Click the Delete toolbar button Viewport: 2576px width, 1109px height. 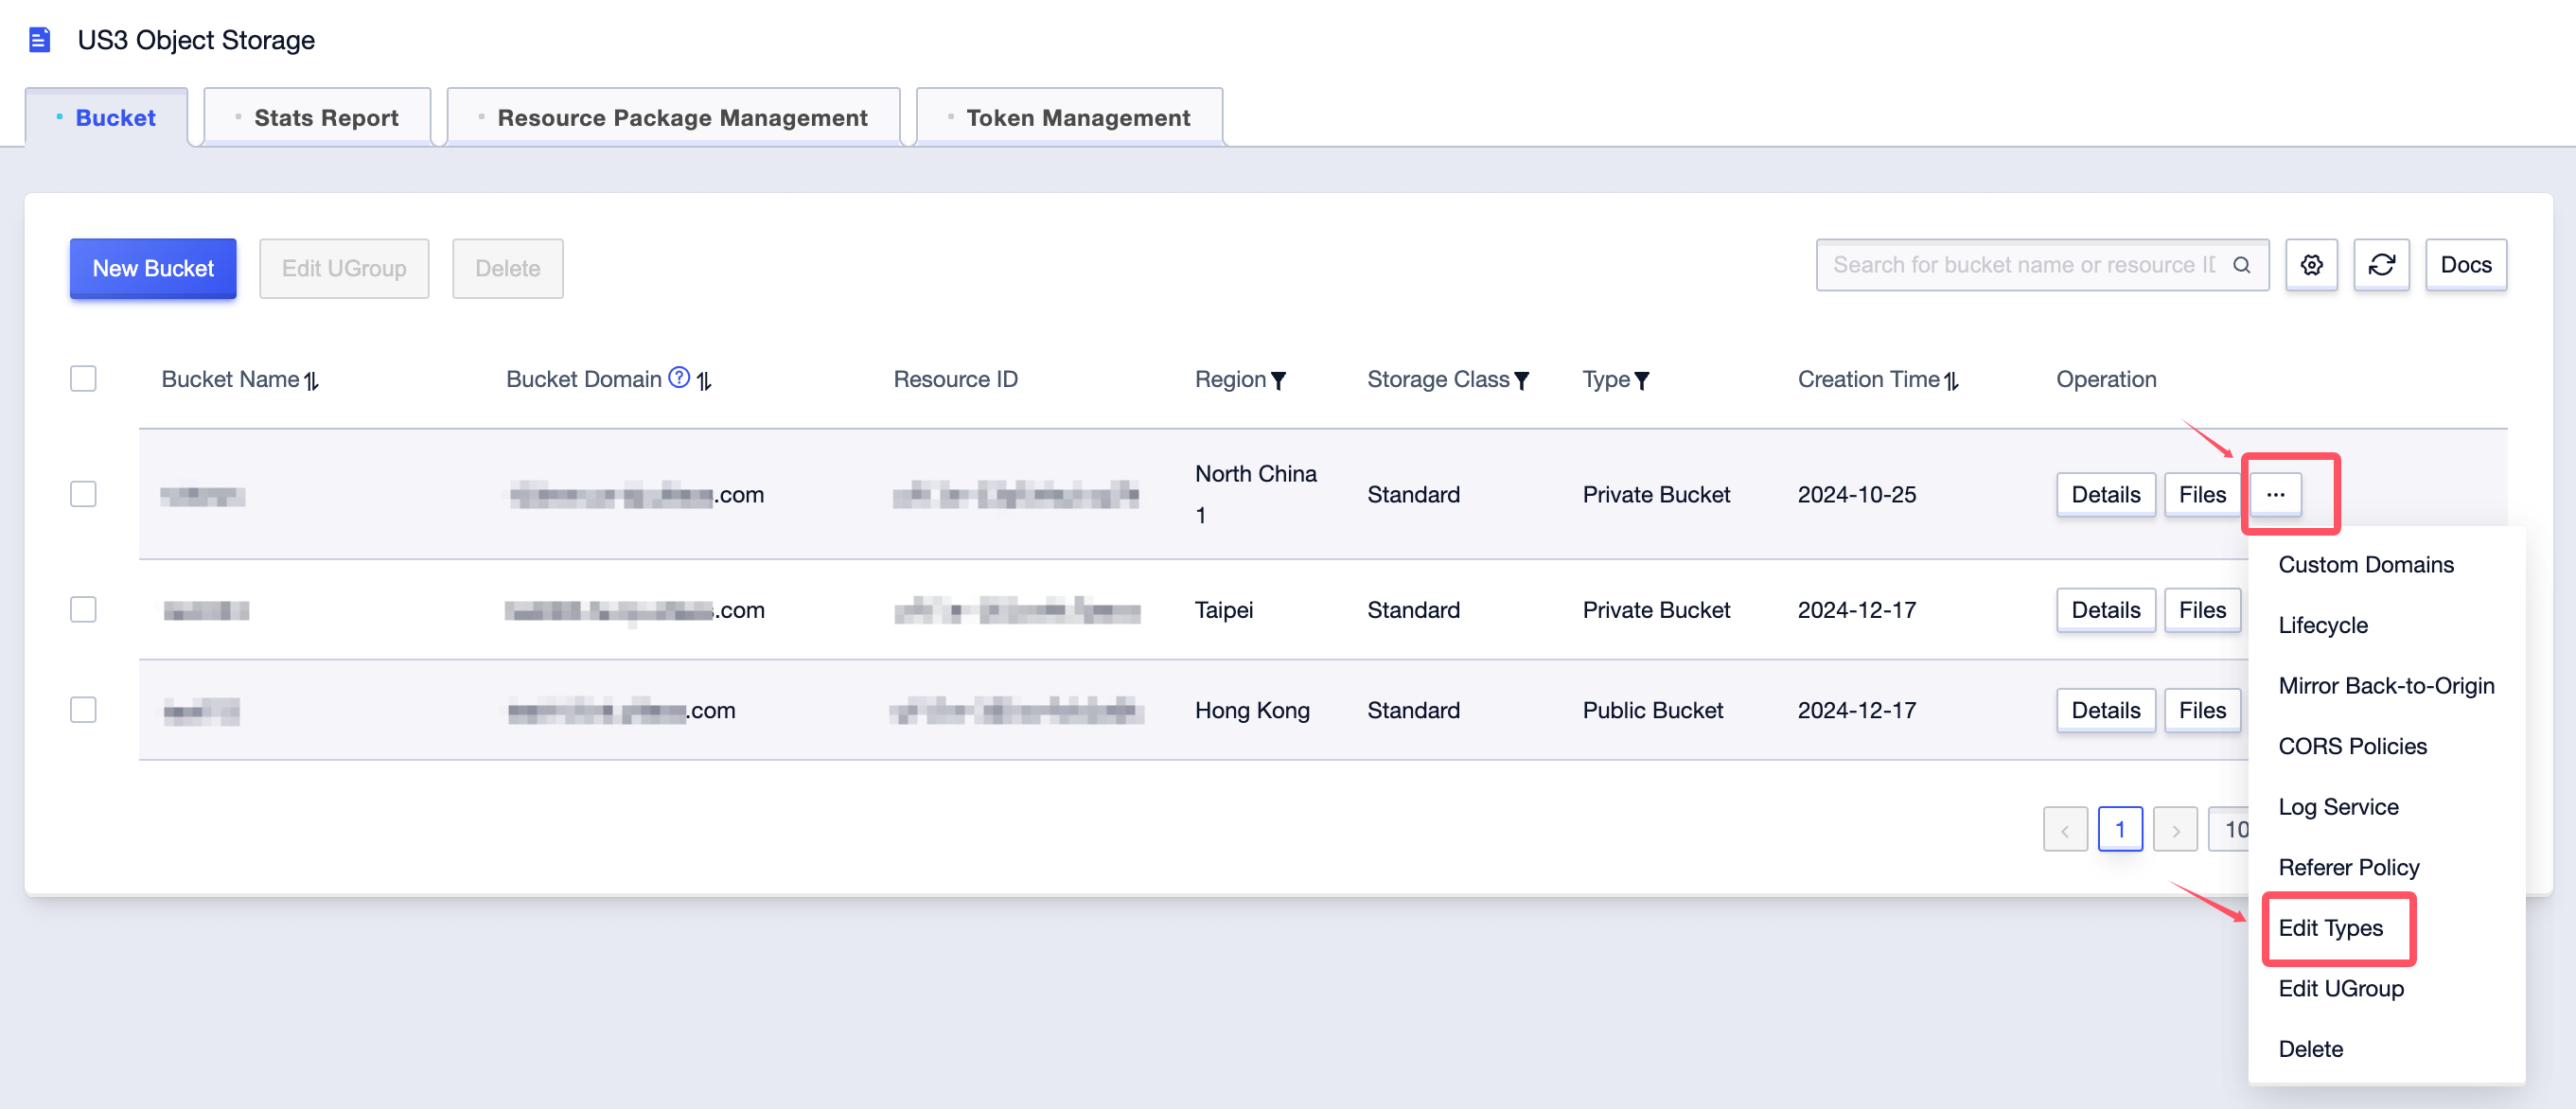point(508,268)
